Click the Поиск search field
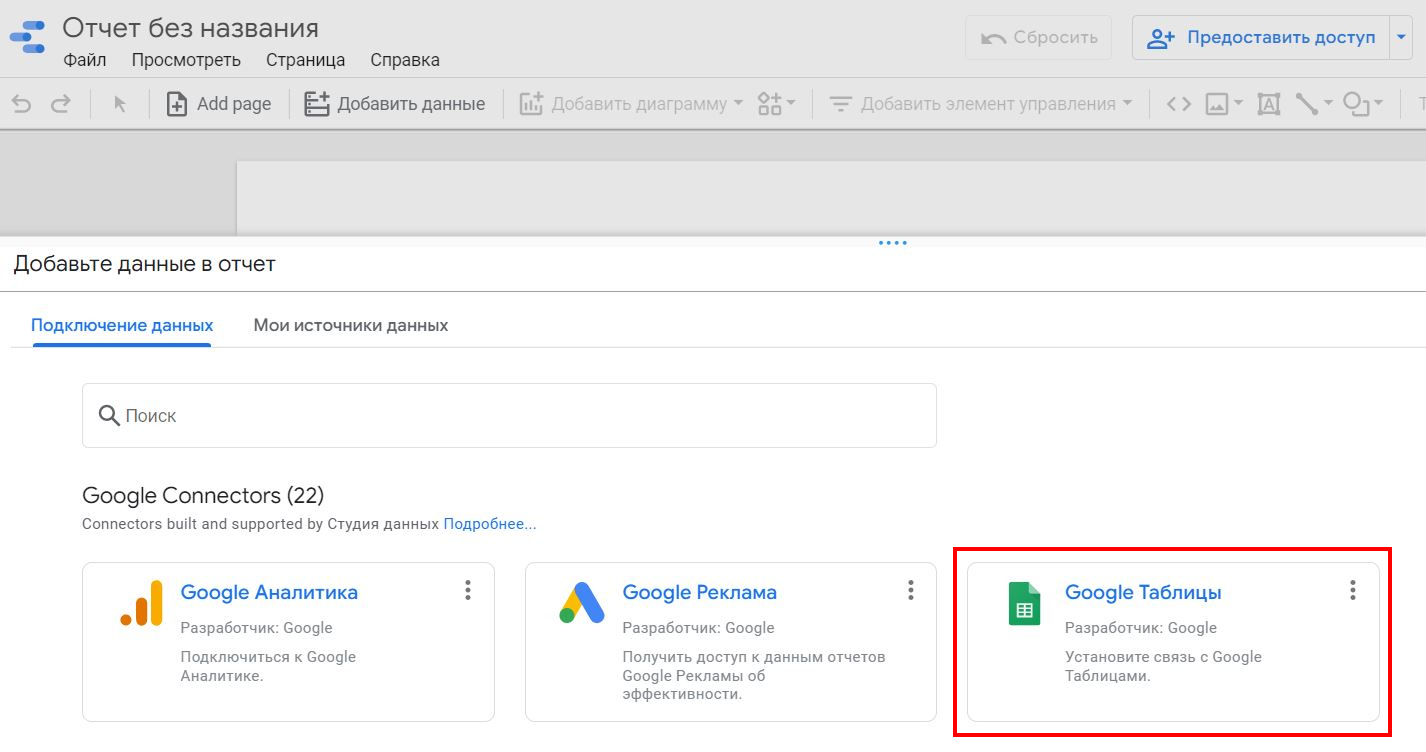Image resolution: width=1426 pixels, height=752 pixels. 509,415
